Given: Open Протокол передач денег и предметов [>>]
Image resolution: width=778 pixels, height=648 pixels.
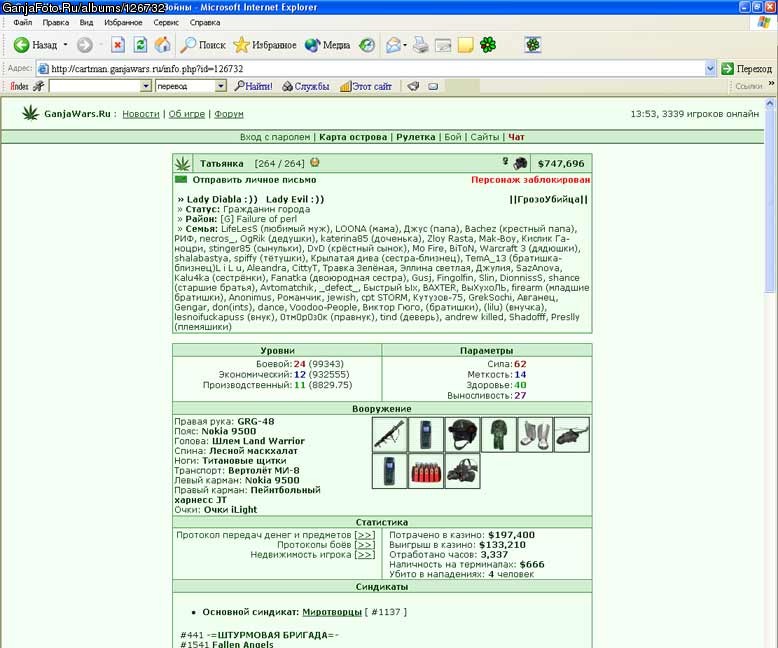Looking at the screenshot, I should pyautogui.click(x=365, y=535).
